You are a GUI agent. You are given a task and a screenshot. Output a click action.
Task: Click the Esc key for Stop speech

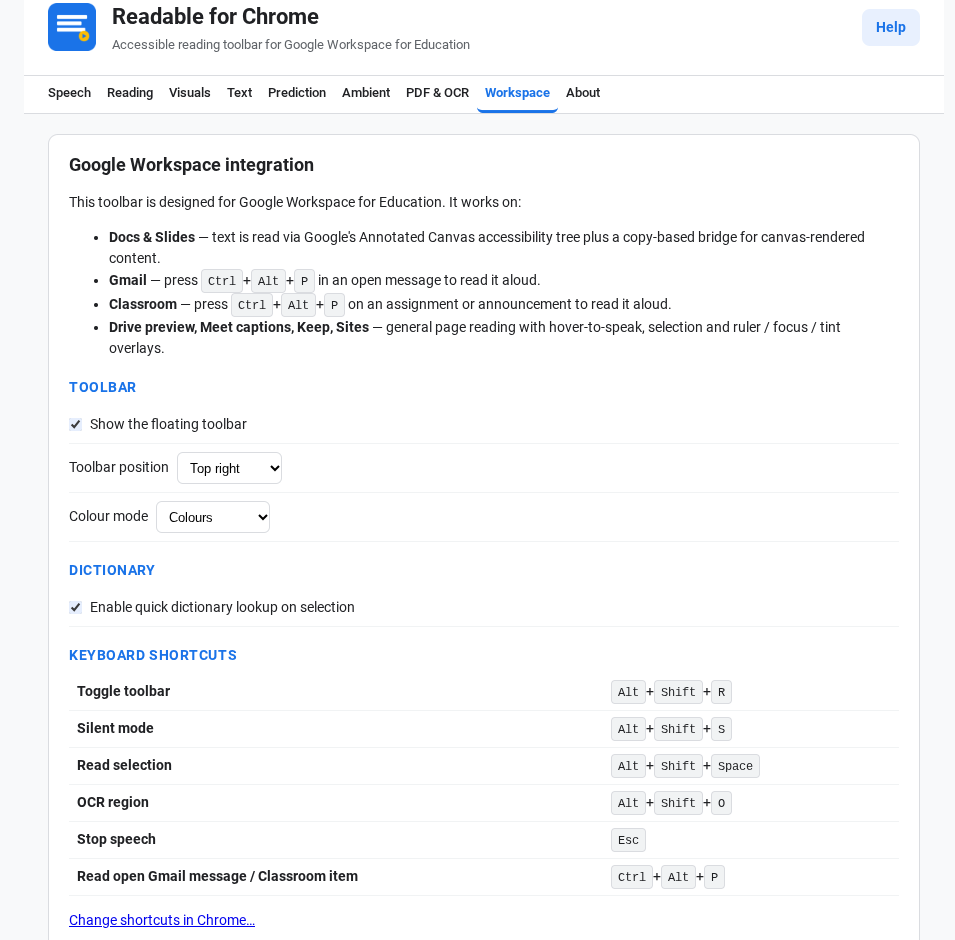[x=628, y=840]
